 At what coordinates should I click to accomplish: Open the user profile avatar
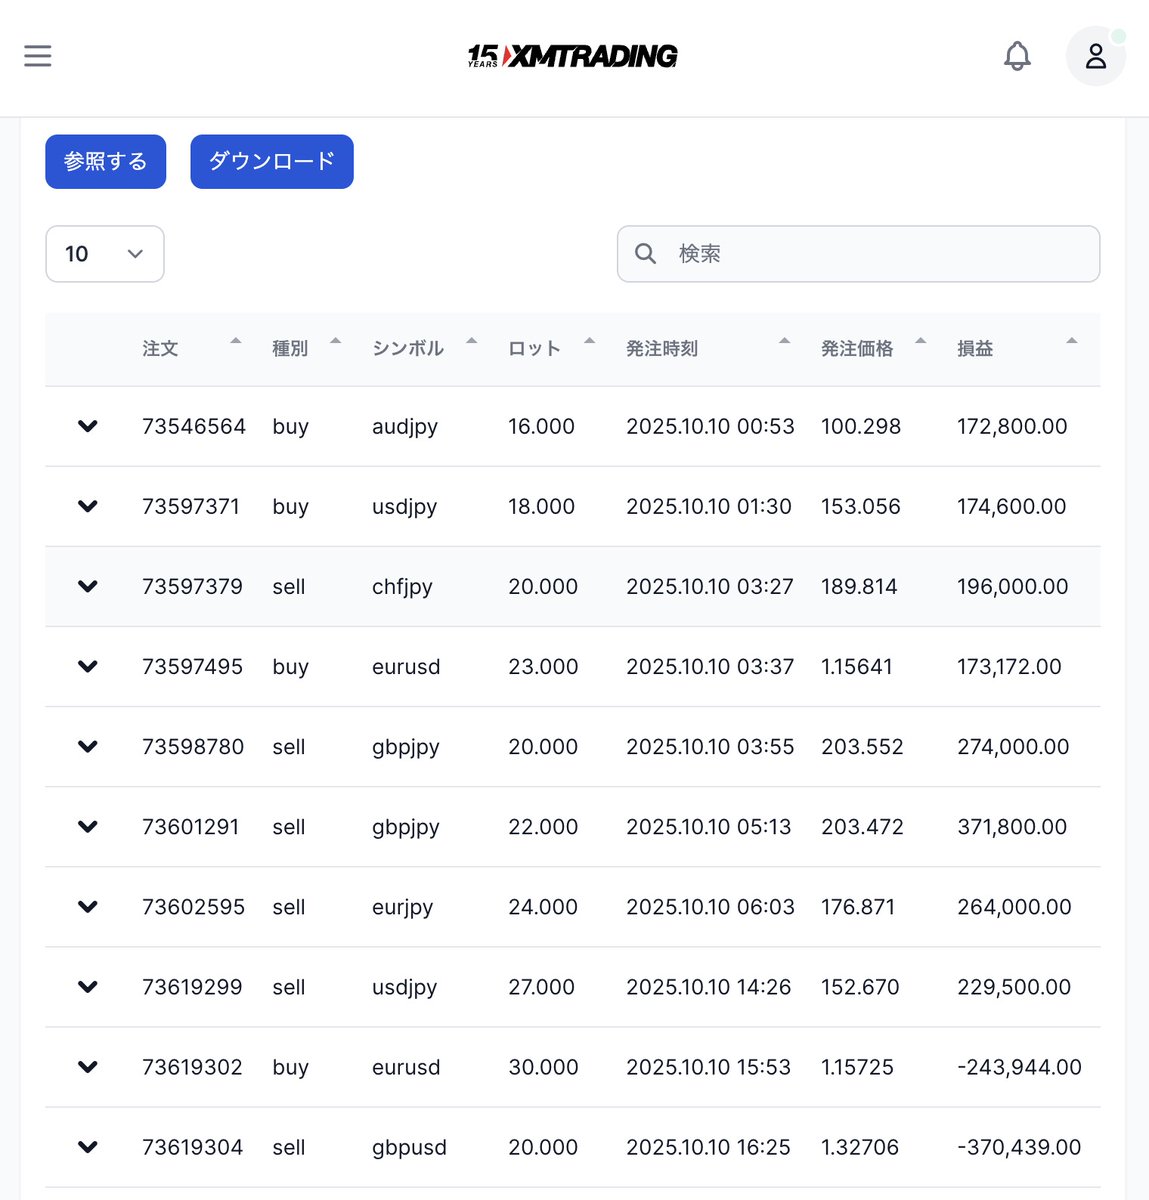click(1096, 56)
